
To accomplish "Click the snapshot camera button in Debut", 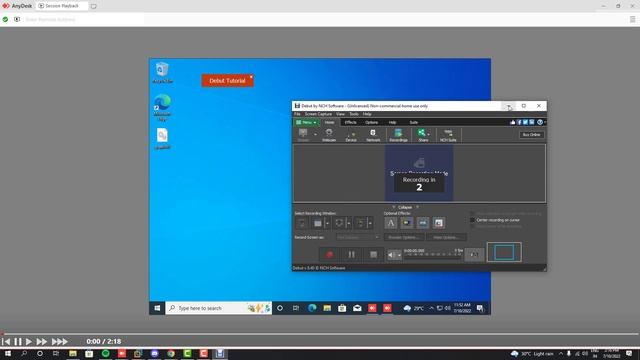I will (474, 255).
